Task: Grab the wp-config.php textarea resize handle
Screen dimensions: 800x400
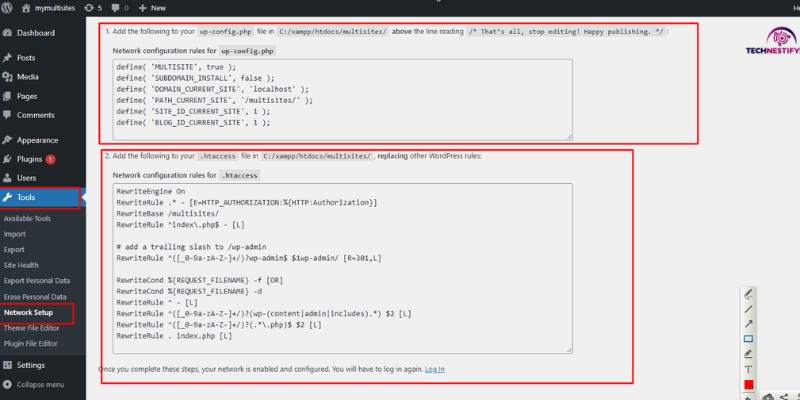Action: 569,136
